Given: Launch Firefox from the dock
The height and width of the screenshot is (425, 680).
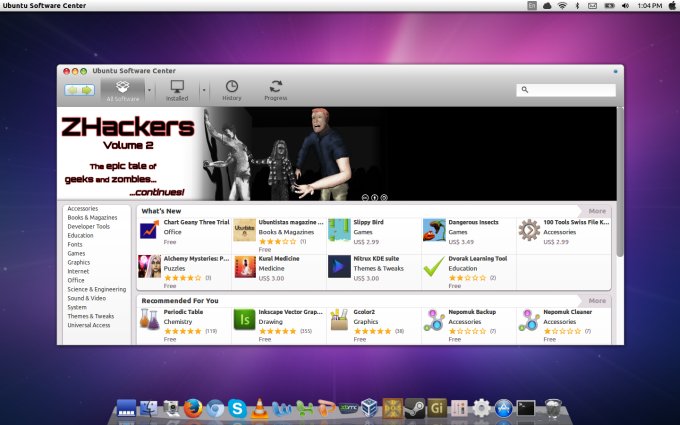Looking at the screenshot, I should (x=193, y=408).
